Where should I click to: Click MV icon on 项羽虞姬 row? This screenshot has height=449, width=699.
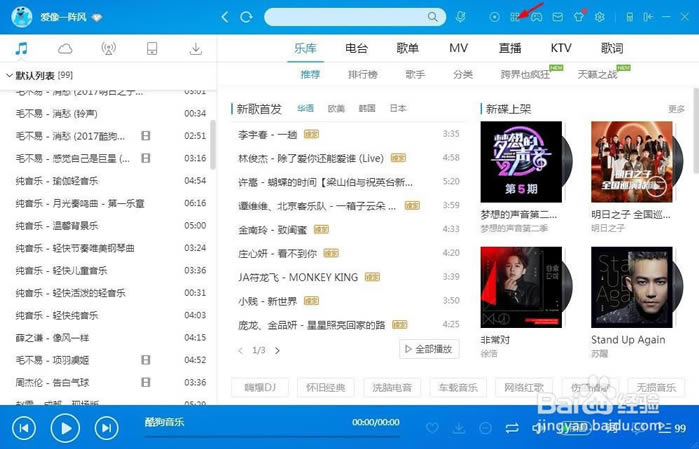tap(146, 359)
